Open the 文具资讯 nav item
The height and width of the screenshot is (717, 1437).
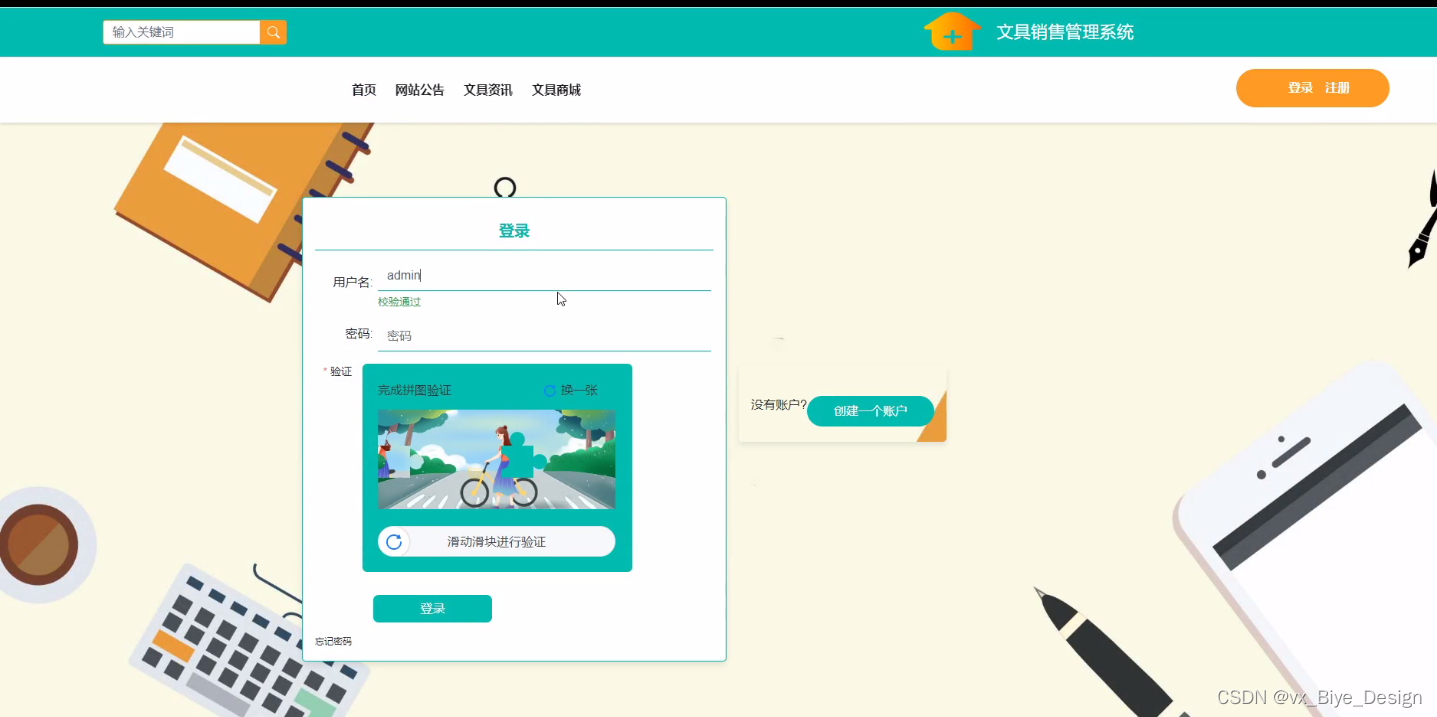coord(488,90)
